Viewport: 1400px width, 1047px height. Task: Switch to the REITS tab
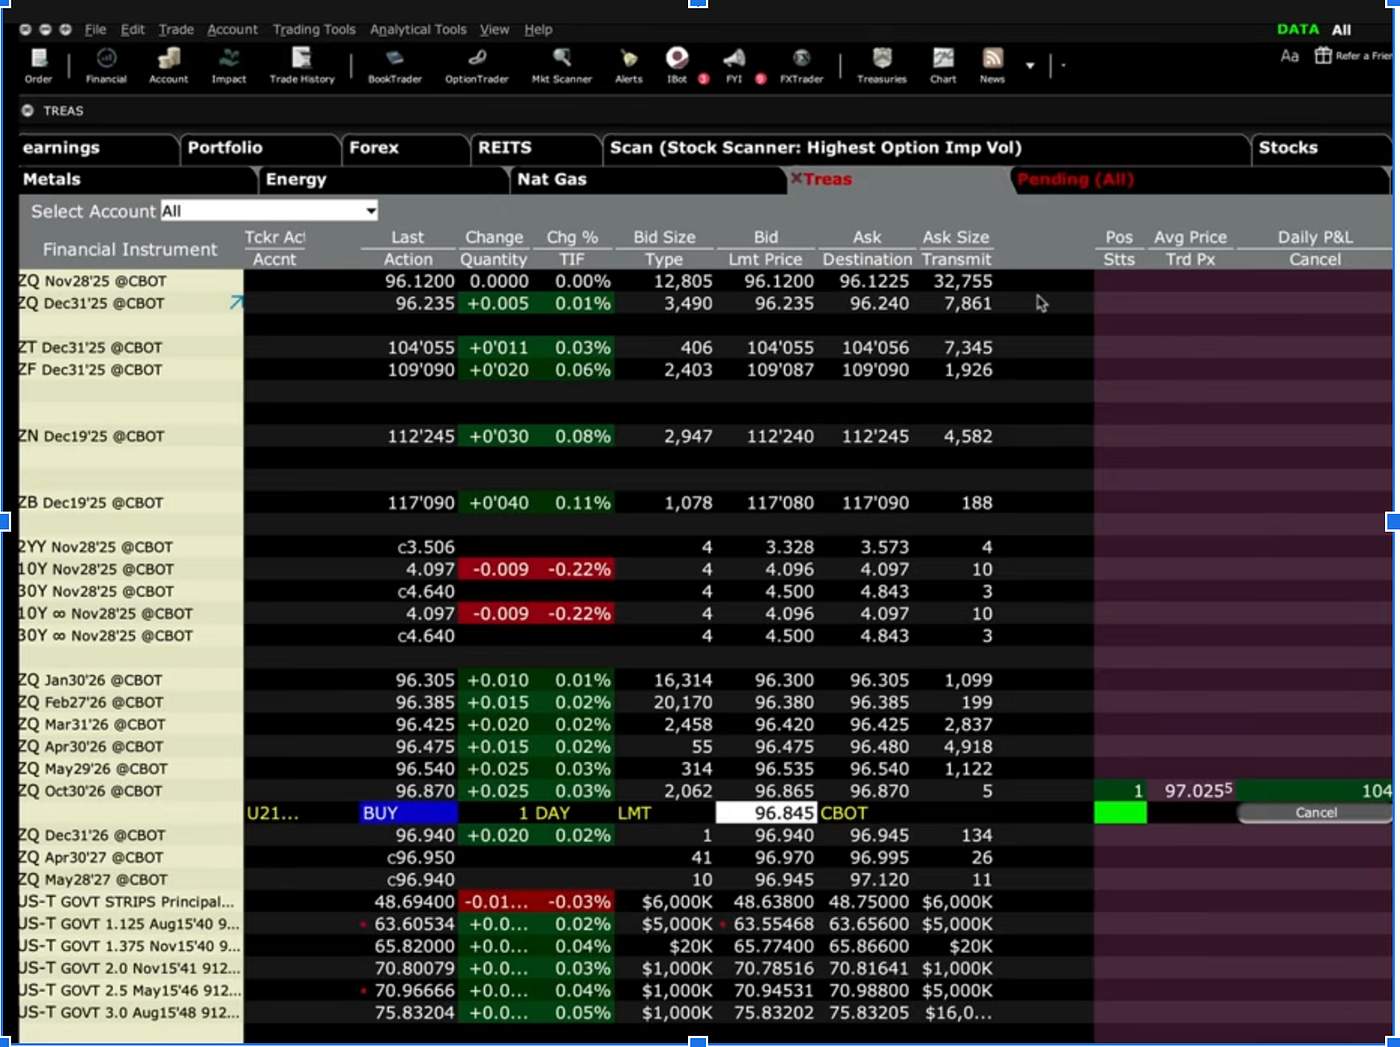535,148
